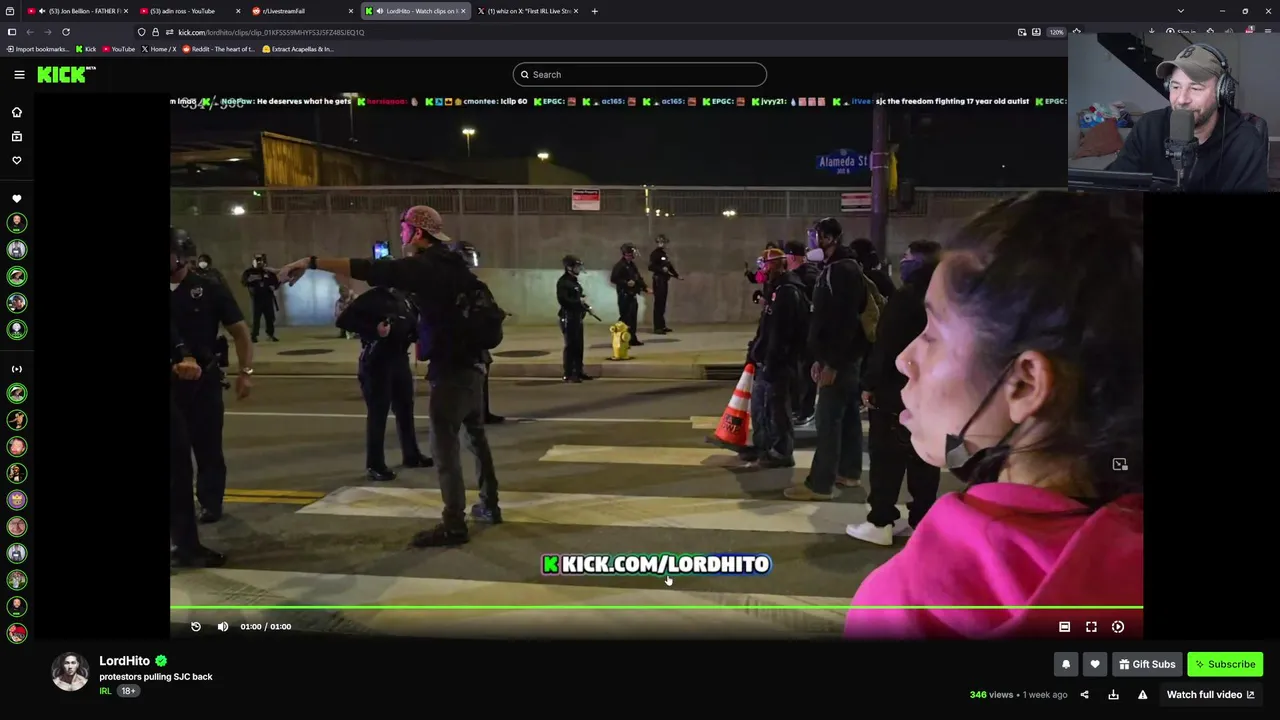This screenshot has width=1280, height=720.
Task: Close the LordHito Kick tab
Action: [463, 11]
